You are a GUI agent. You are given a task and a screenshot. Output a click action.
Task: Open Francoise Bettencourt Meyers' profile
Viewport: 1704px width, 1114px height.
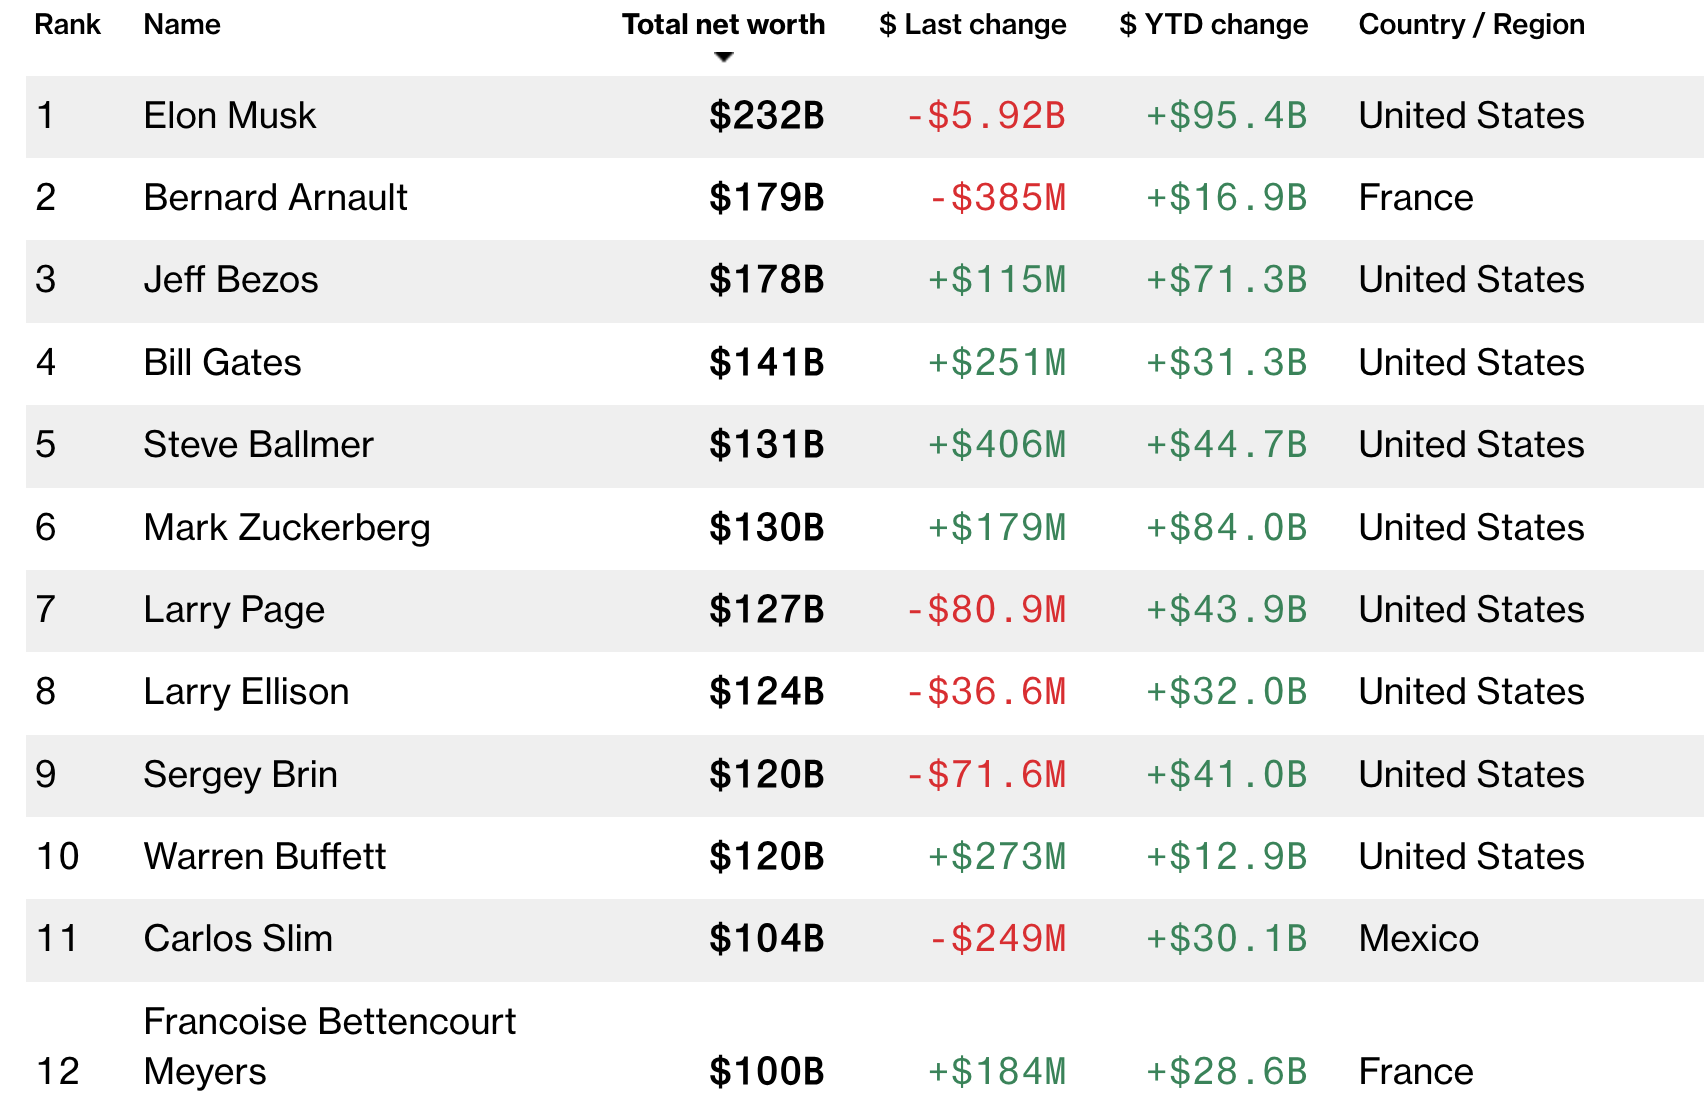coord(329,1045)
